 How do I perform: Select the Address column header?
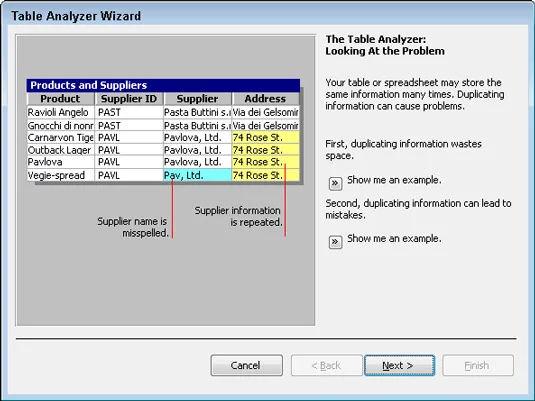[265, 99]
